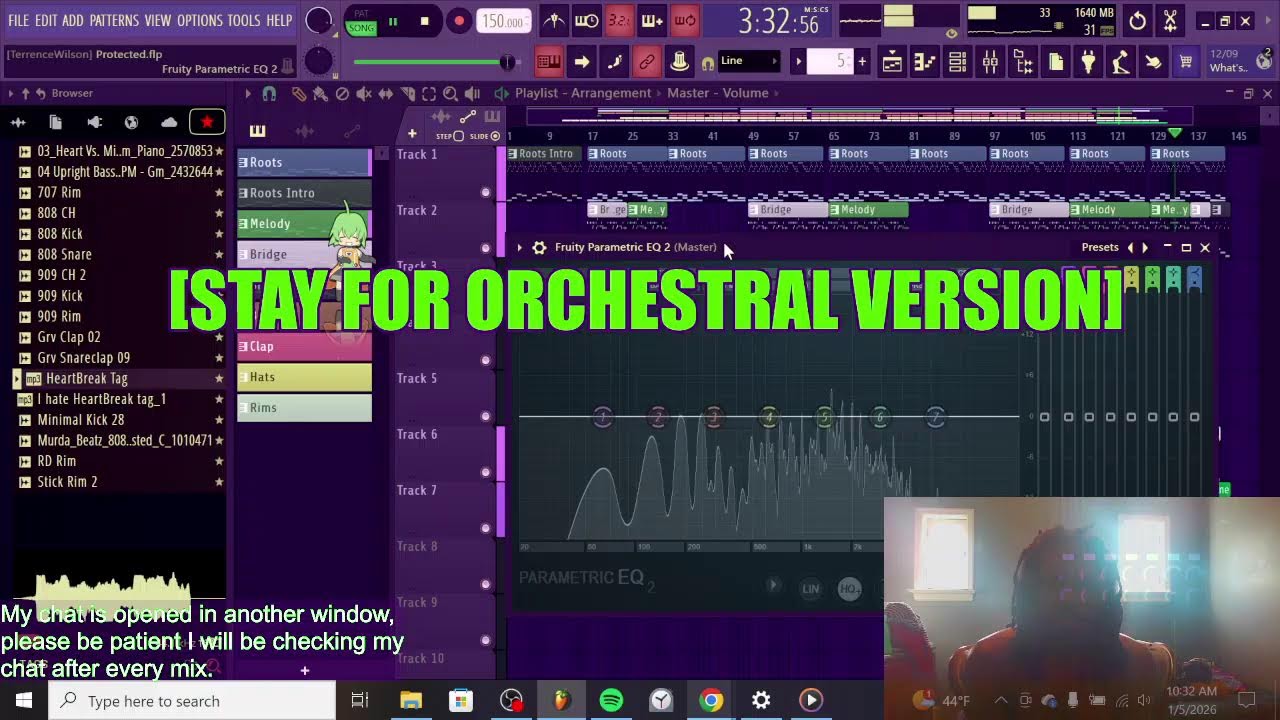Select the Roots Intro pattern

click(x=304, y=193)
